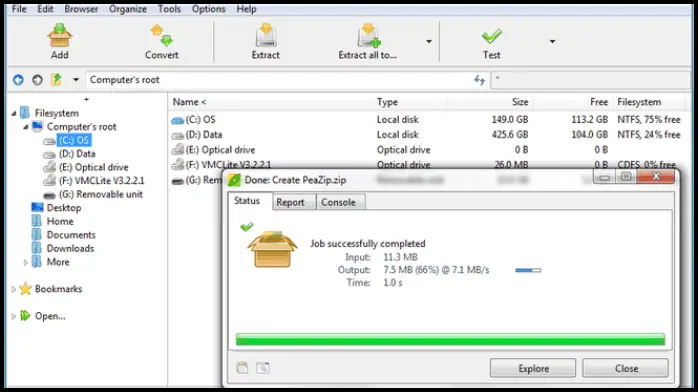Image resolution: width=698 pixels, height=392 pixels.
Task: Select Desktop in the tree
Action: click(64, 208)
